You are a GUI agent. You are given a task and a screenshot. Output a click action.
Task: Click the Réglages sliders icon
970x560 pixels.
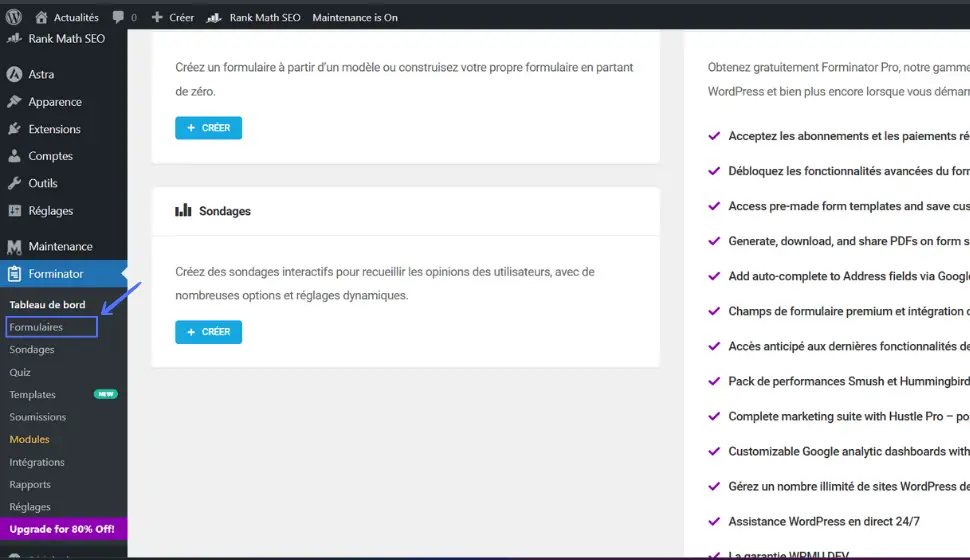(14, 210)
